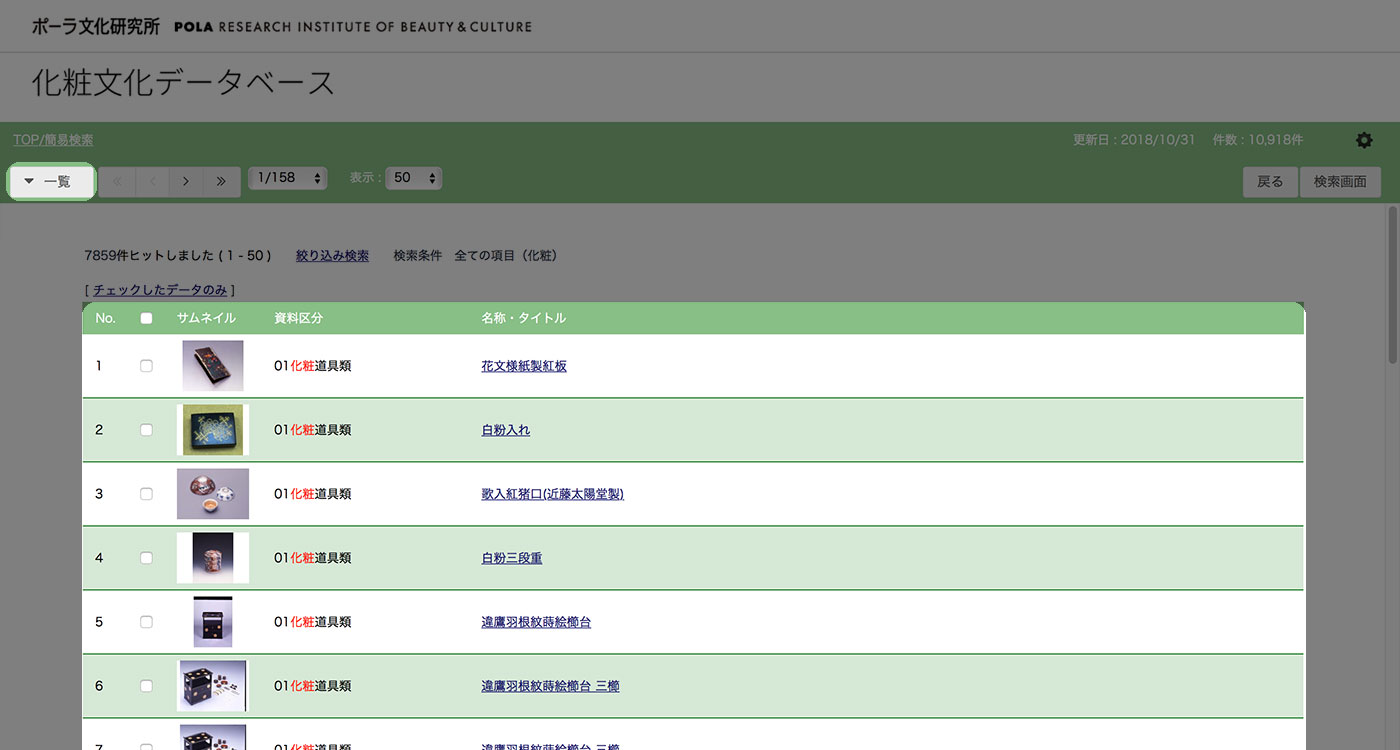Open thumbnail of 白粉入れ
Viewport: 1400px width, 750px height.
click(213, 430)
